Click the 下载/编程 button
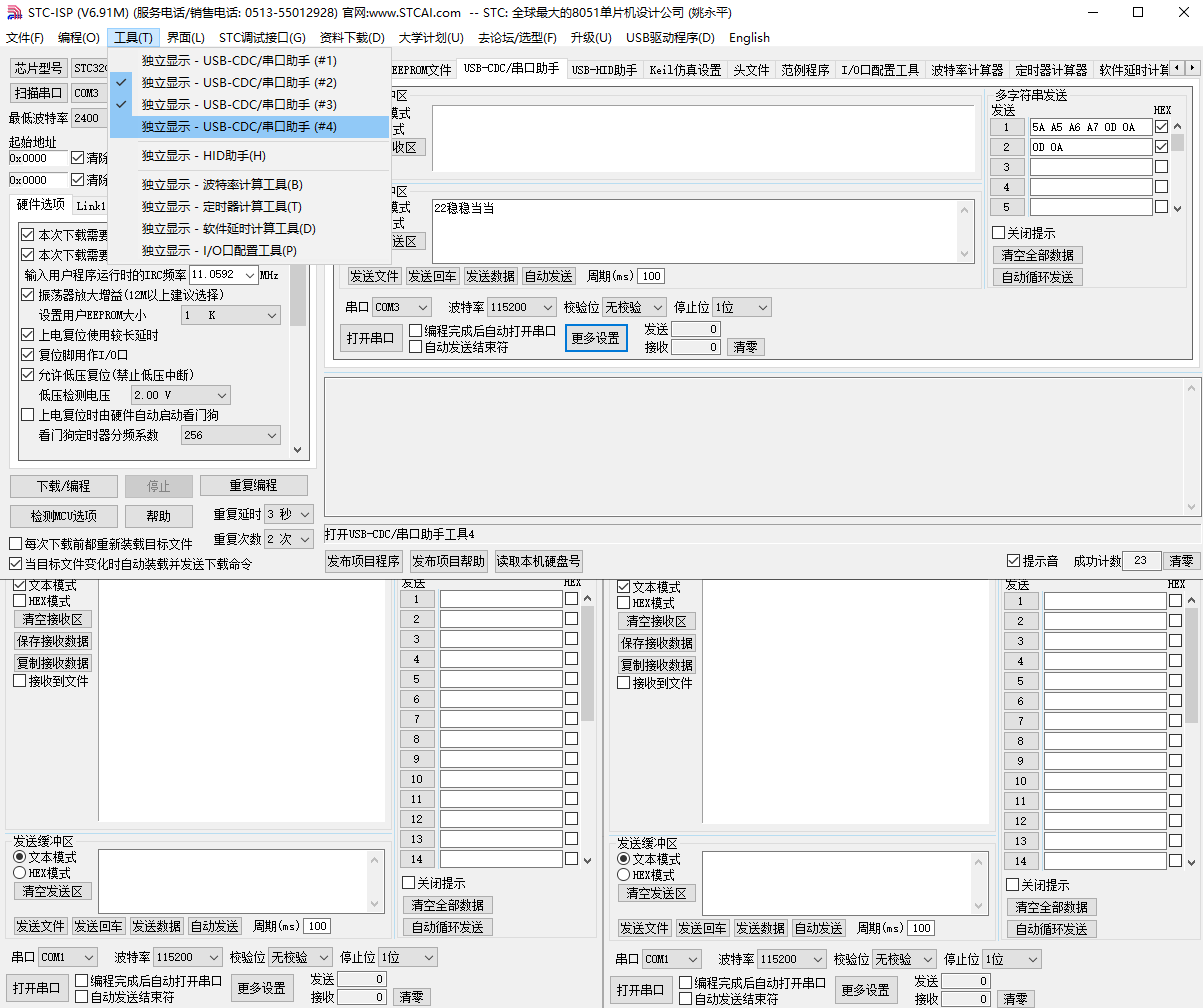Image resolution: width=1203 pixels, height=1008 pixels. click(63, 486)
